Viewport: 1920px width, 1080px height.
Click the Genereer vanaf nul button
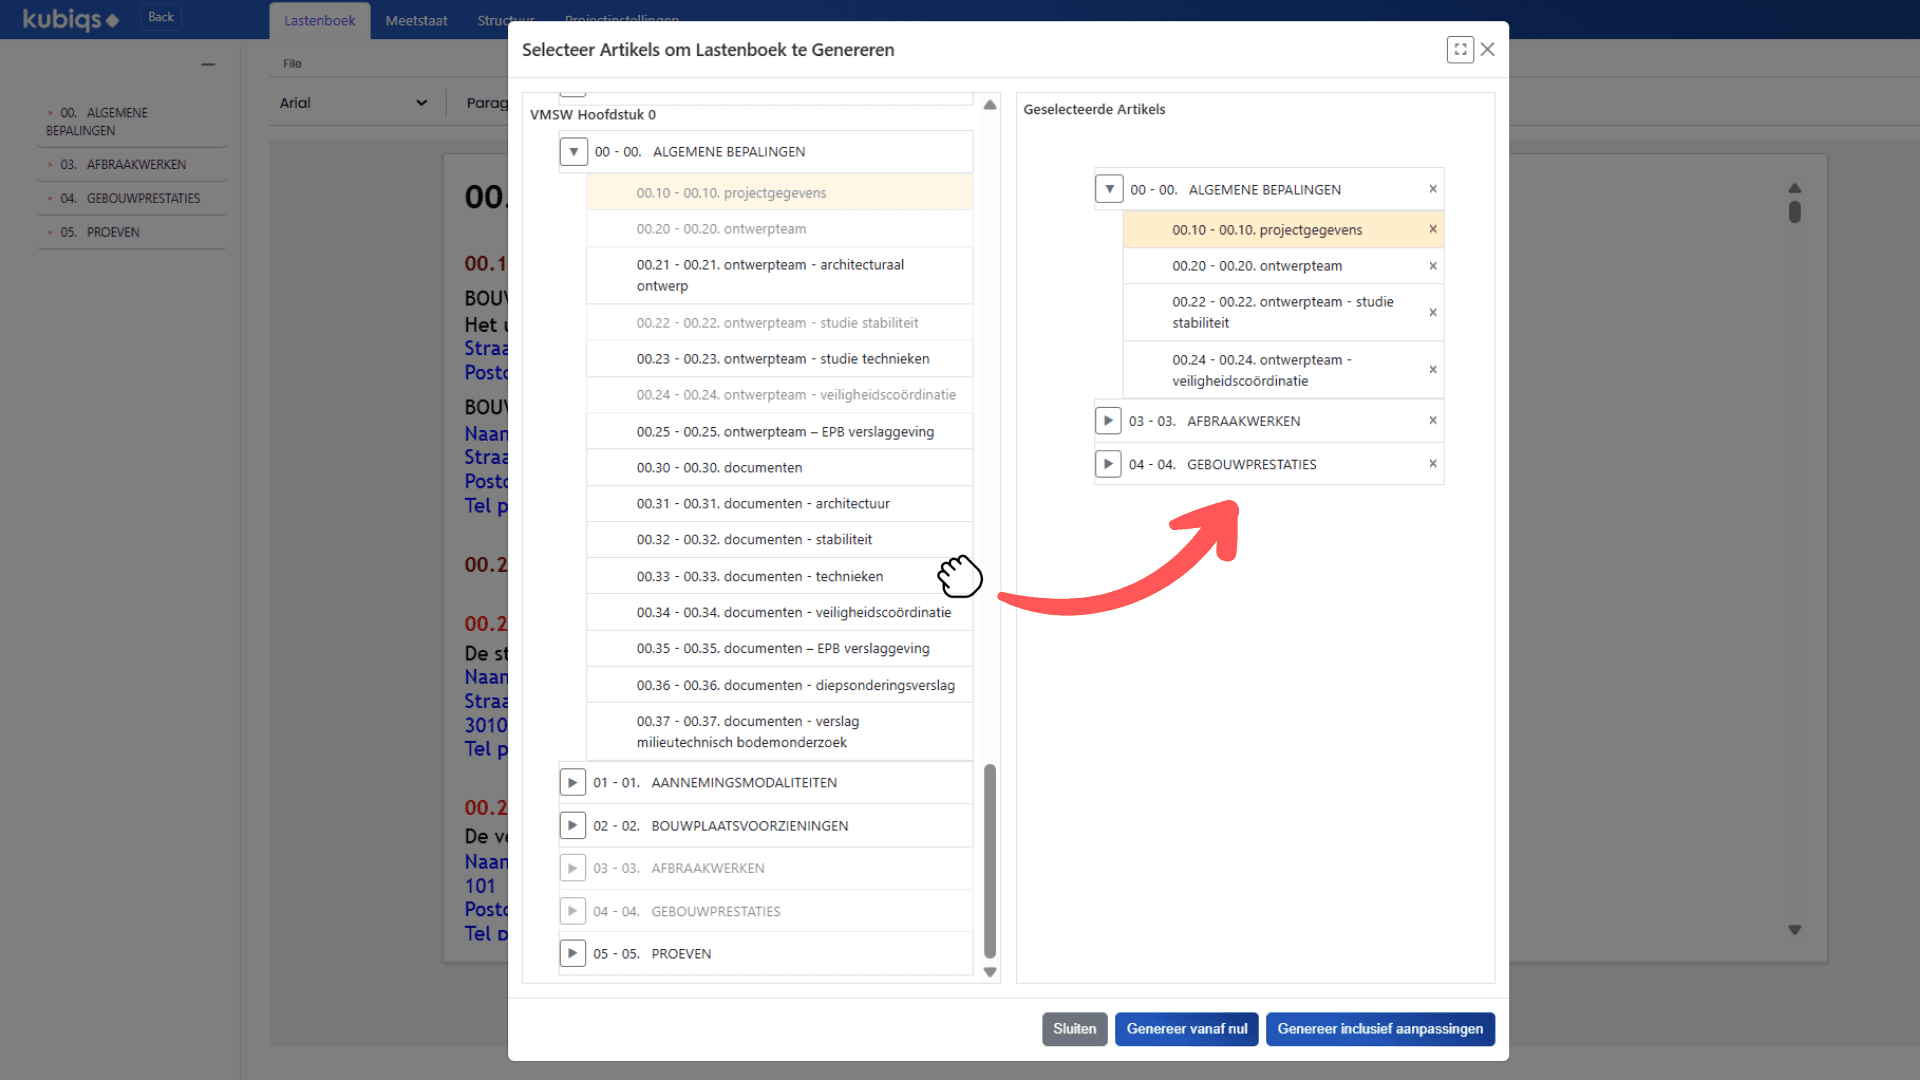pyautogui.click(x=1186, y=1029)
